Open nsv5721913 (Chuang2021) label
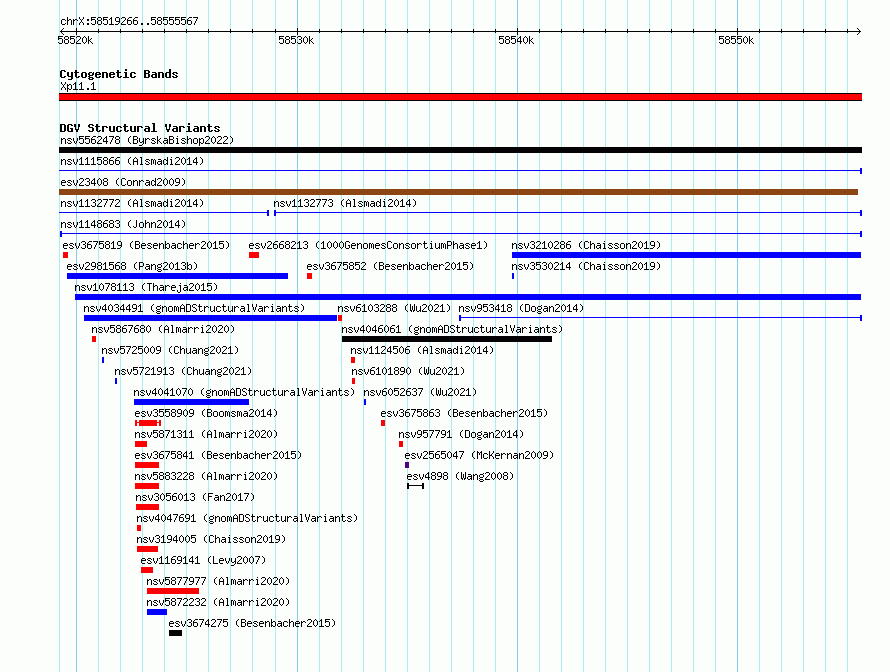 click(183, 371)
